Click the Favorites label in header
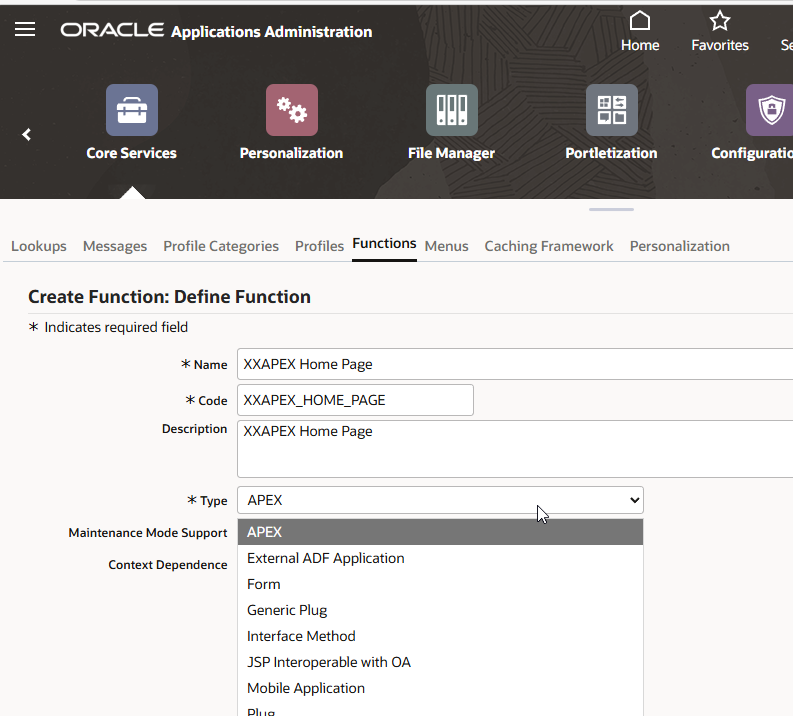The width and height of the screenshot is (793, 716). click(720, 46)
